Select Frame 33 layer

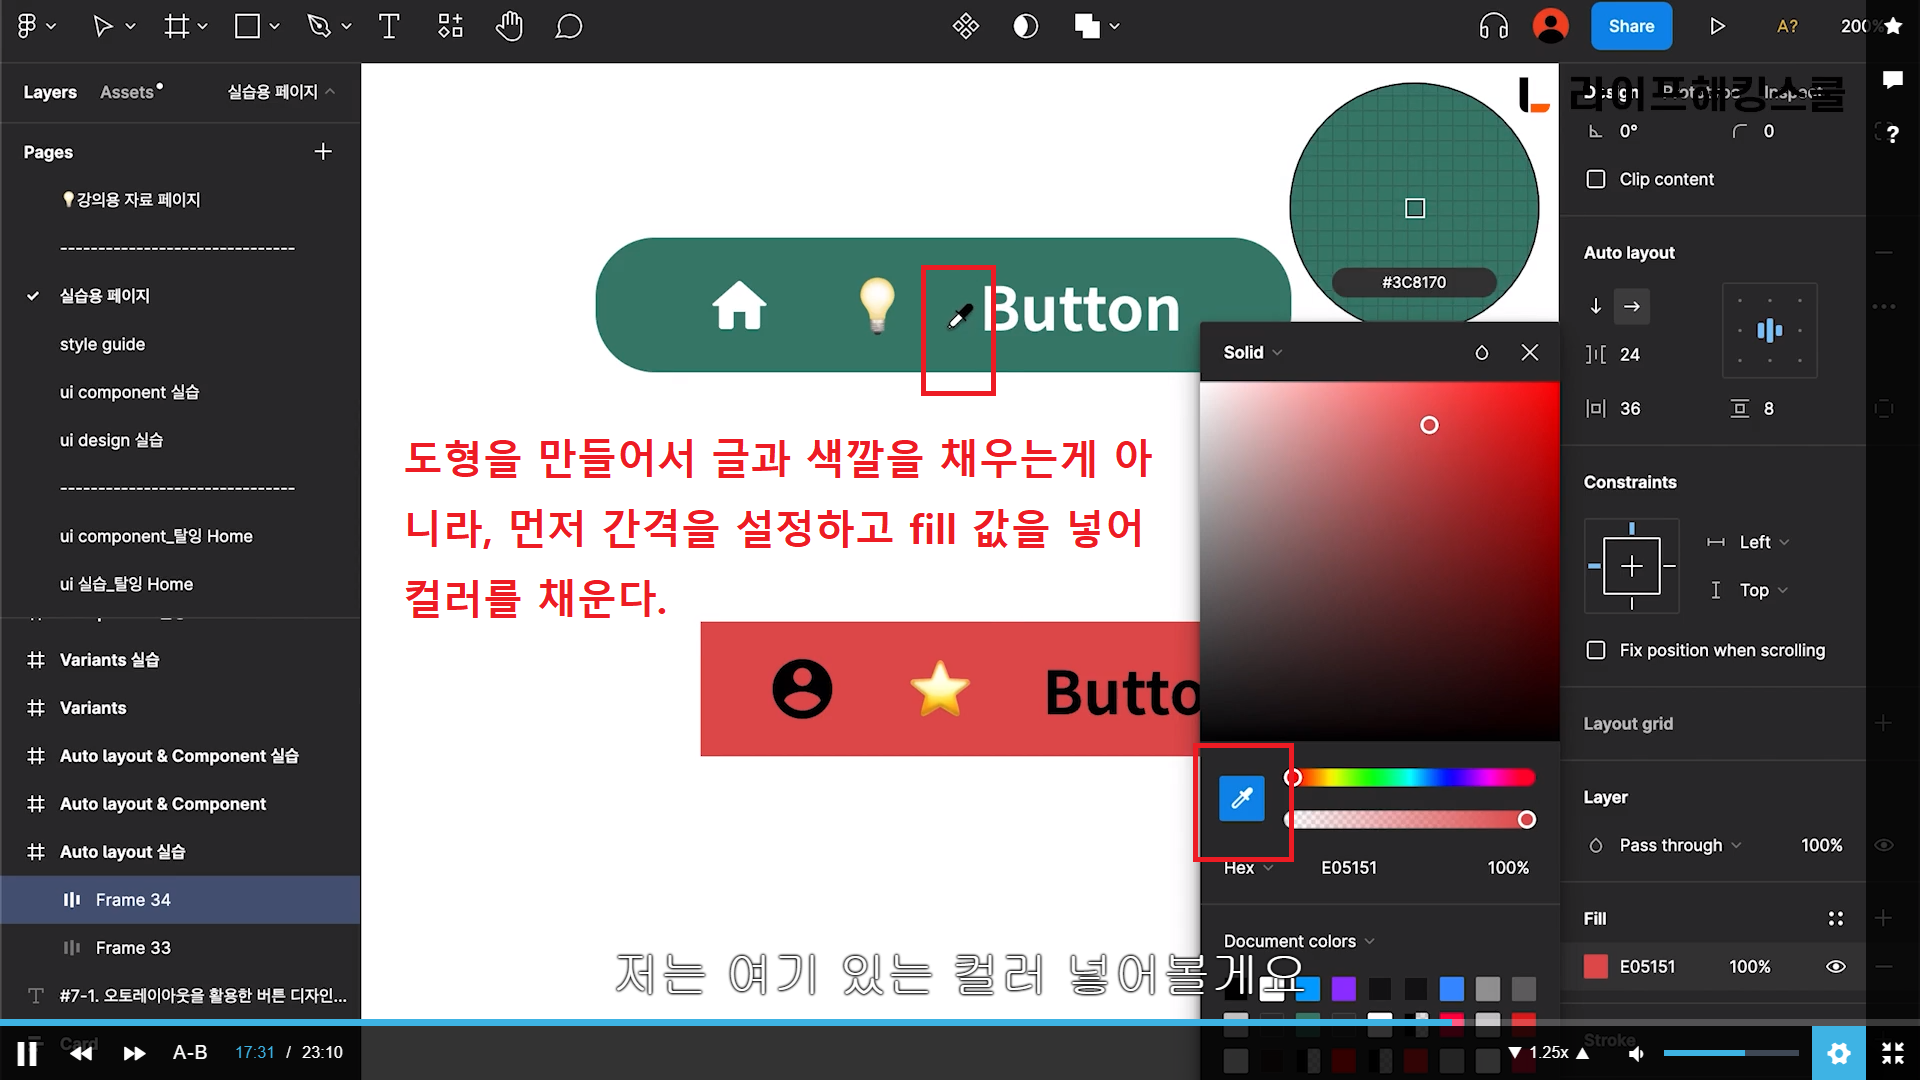tap(133, 947)
